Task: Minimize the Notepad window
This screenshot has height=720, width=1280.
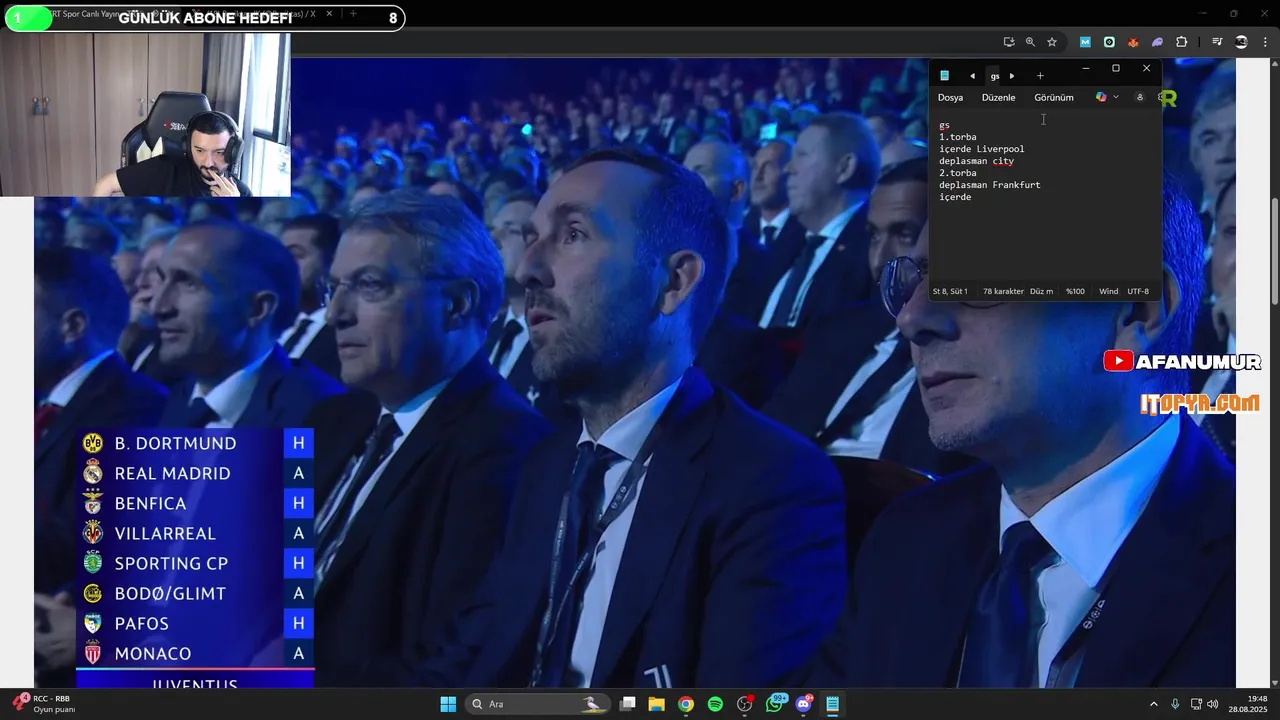Action: (x=1086, y=69)
